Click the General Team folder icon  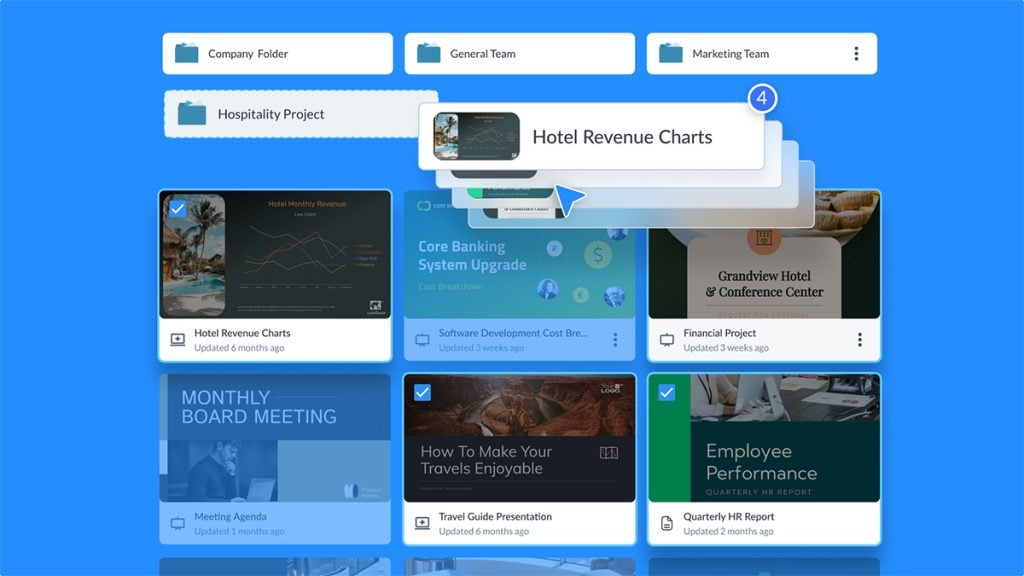pos(430,52)
